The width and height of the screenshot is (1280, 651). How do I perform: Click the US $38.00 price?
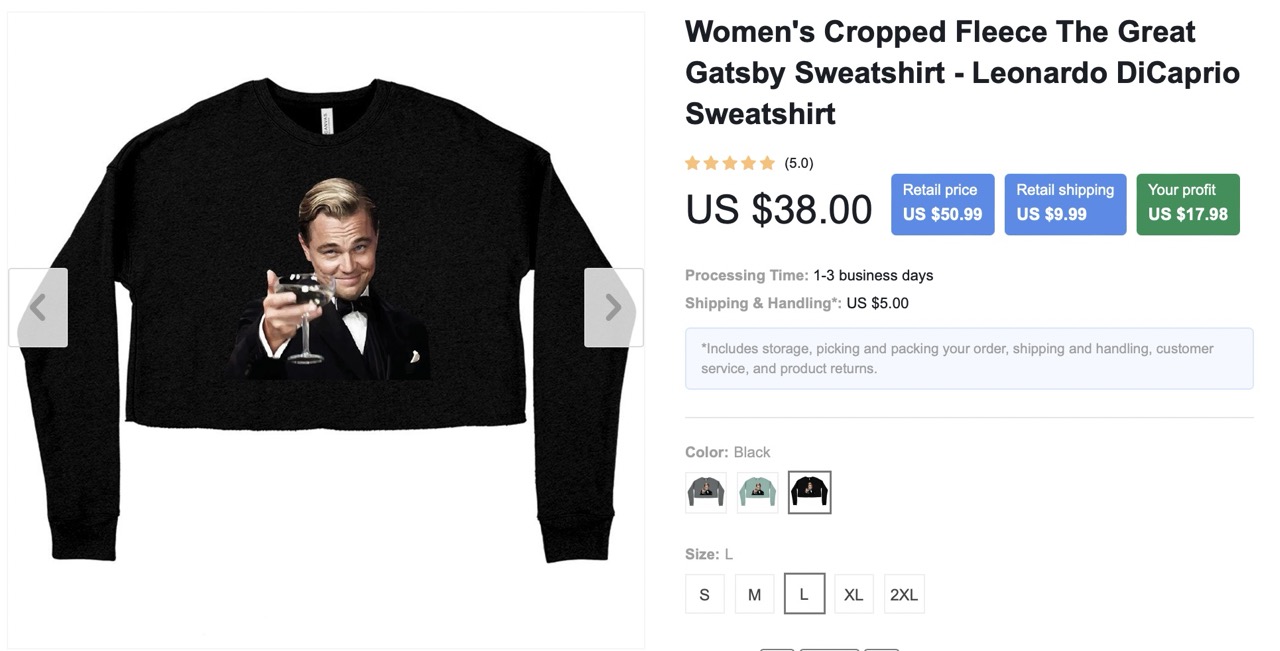[x=779, y=209]
